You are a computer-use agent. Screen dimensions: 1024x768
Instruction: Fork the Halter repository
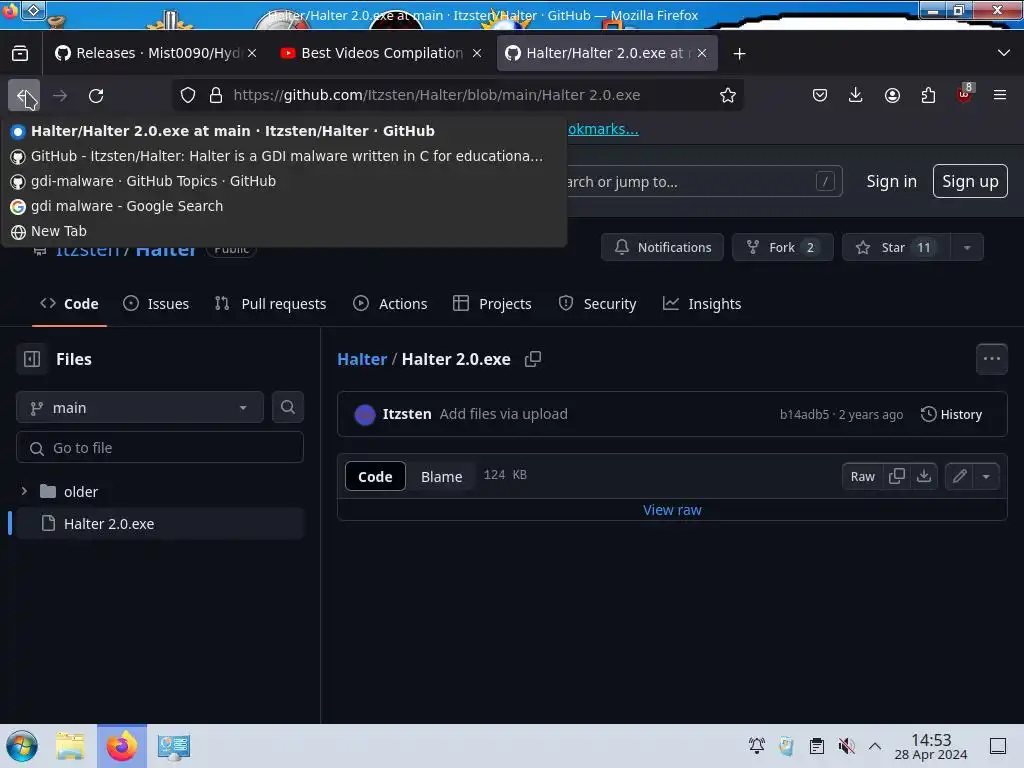click(782, 248)
